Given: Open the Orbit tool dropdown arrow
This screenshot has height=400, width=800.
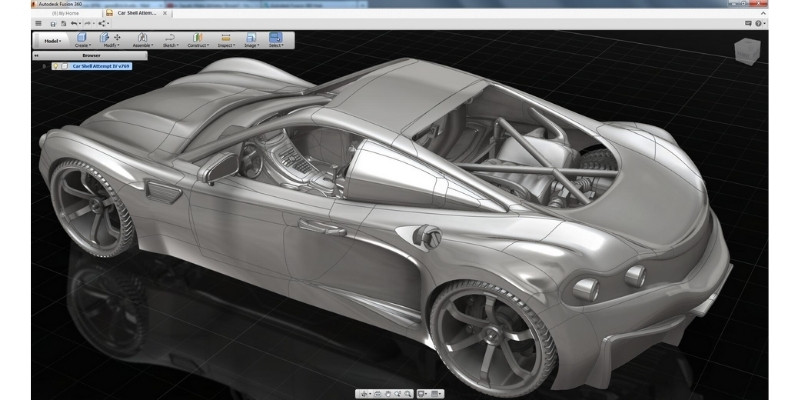Looking at the screenshot, I should [x=370, y=394].
